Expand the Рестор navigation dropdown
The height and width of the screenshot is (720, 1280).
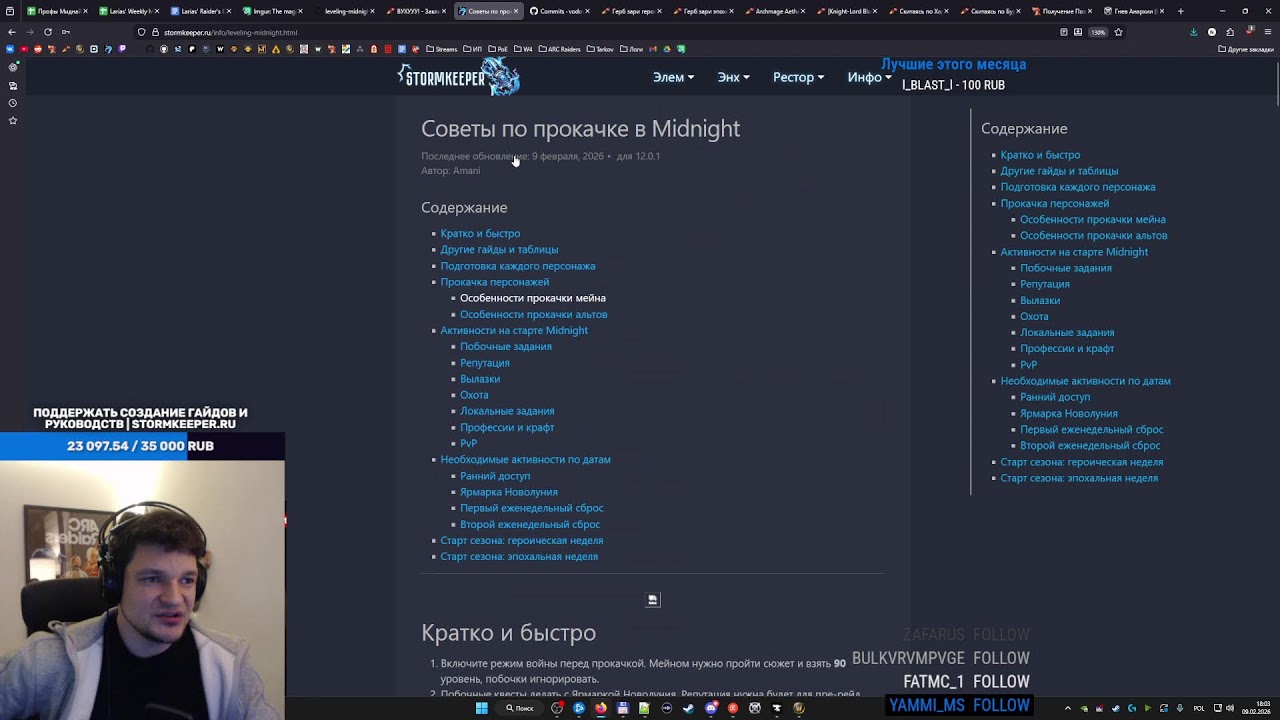[798, 77]
